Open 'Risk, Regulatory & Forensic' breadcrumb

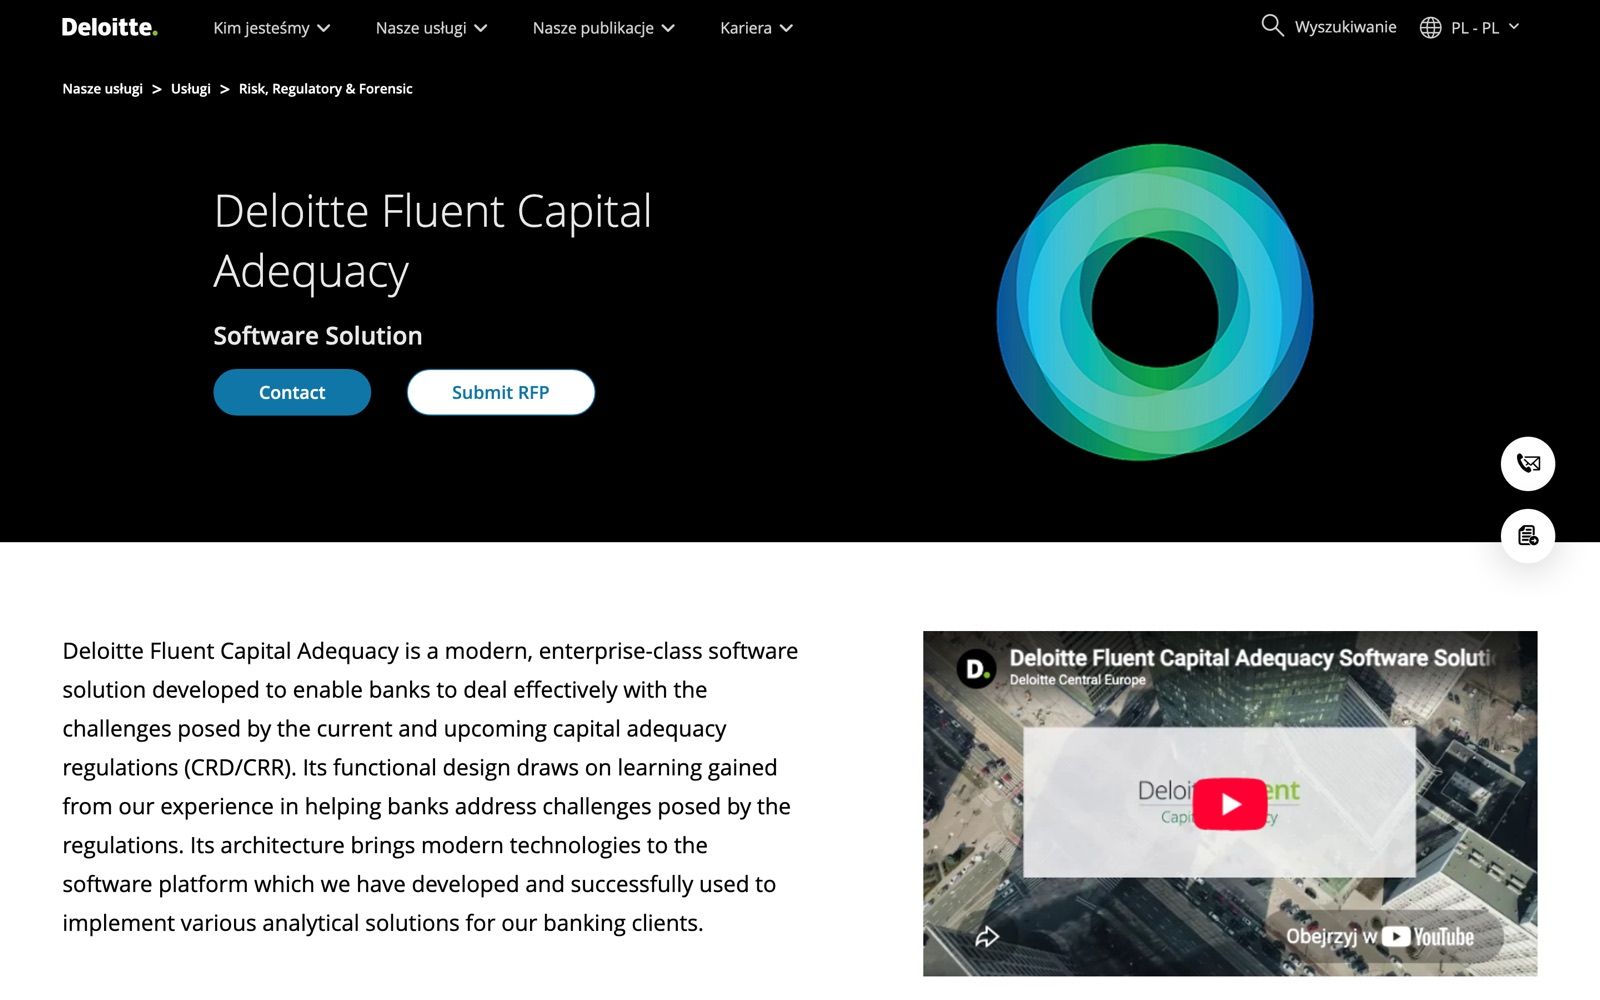[x=325, y=89]
